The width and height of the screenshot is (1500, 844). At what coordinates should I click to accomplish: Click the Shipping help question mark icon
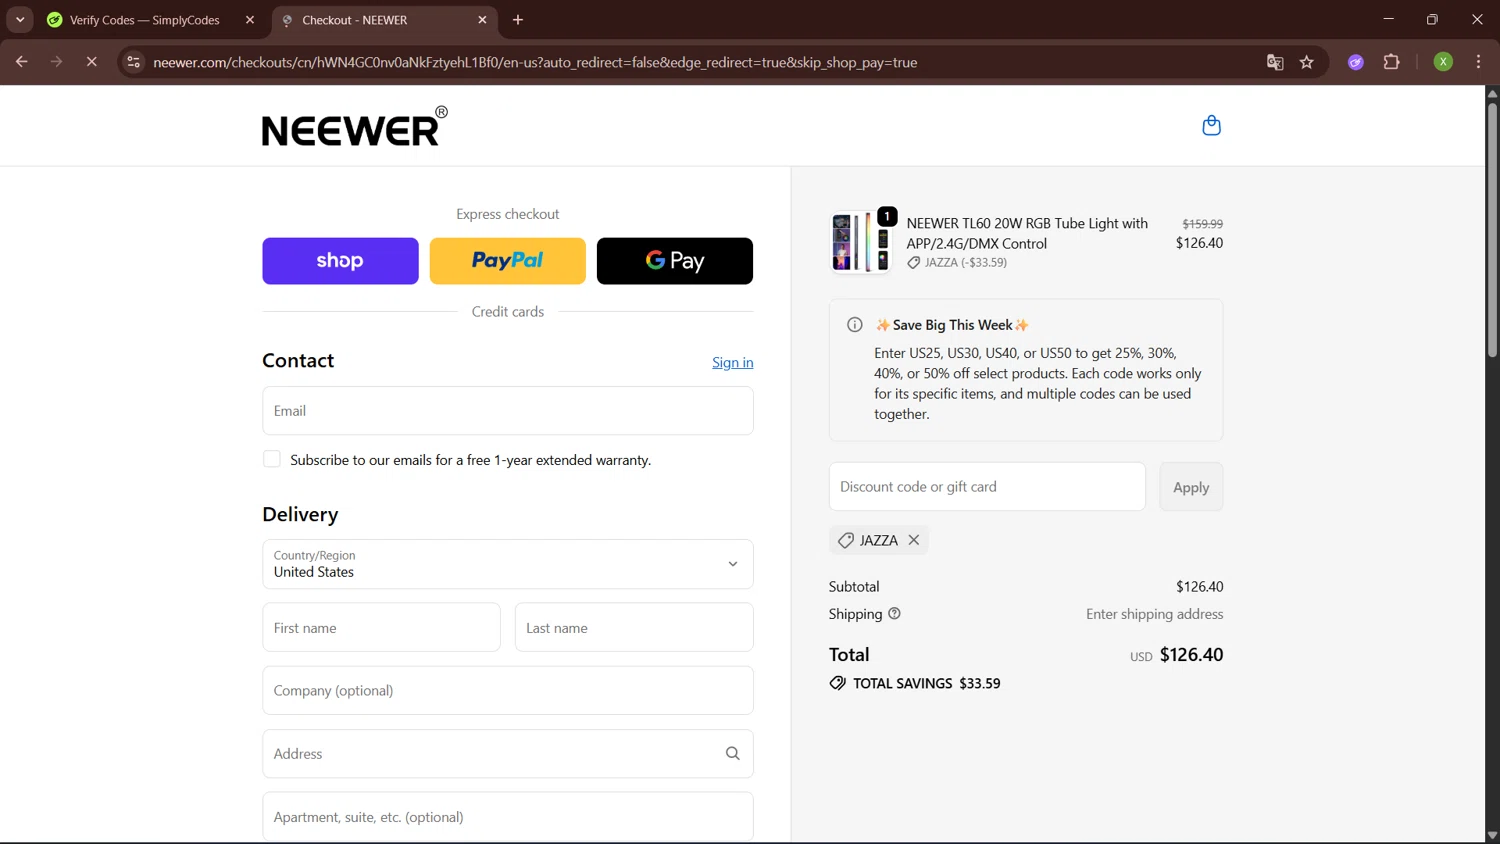(894, 614)
